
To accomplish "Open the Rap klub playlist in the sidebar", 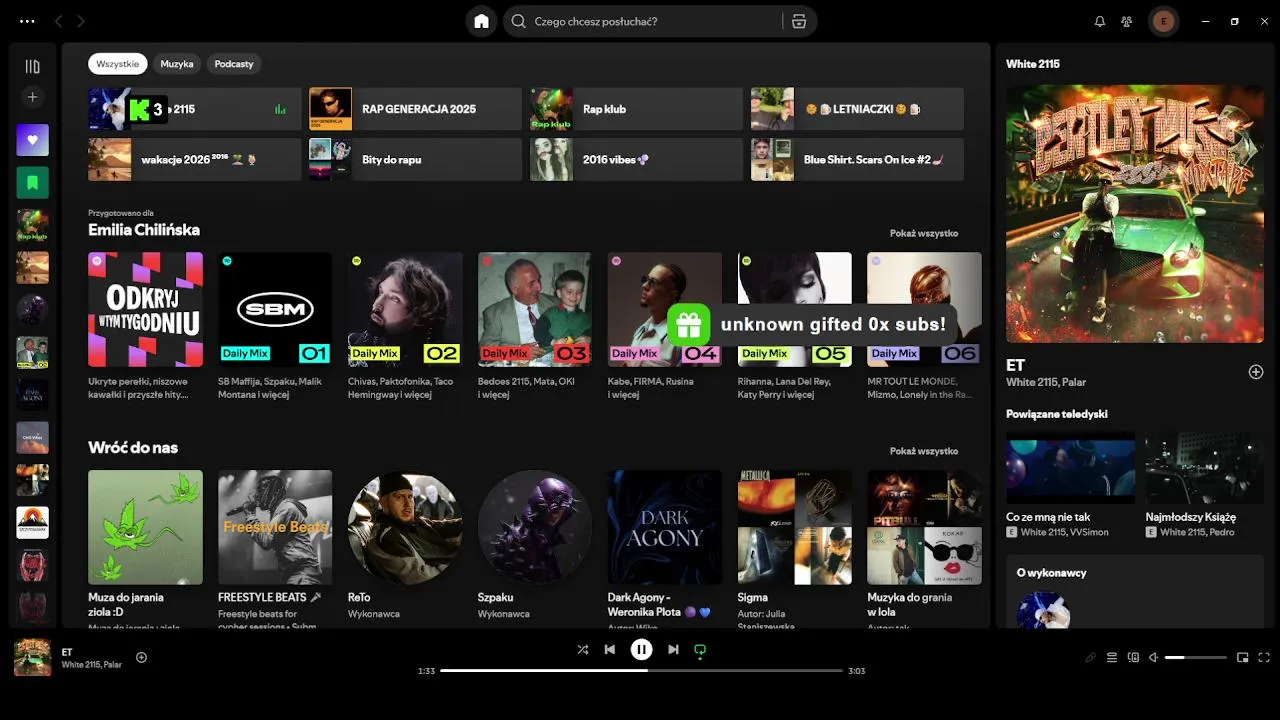I will click(x=32, y=226).
